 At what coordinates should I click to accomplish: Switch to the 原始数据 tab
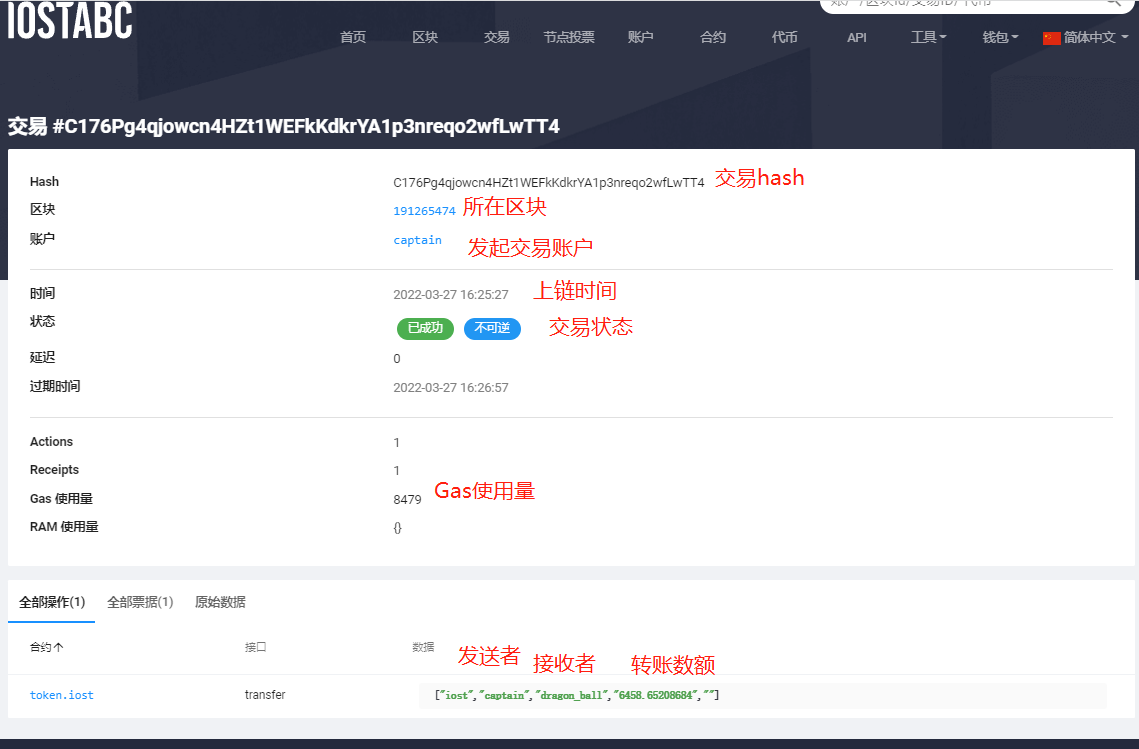tap(221, 602)
